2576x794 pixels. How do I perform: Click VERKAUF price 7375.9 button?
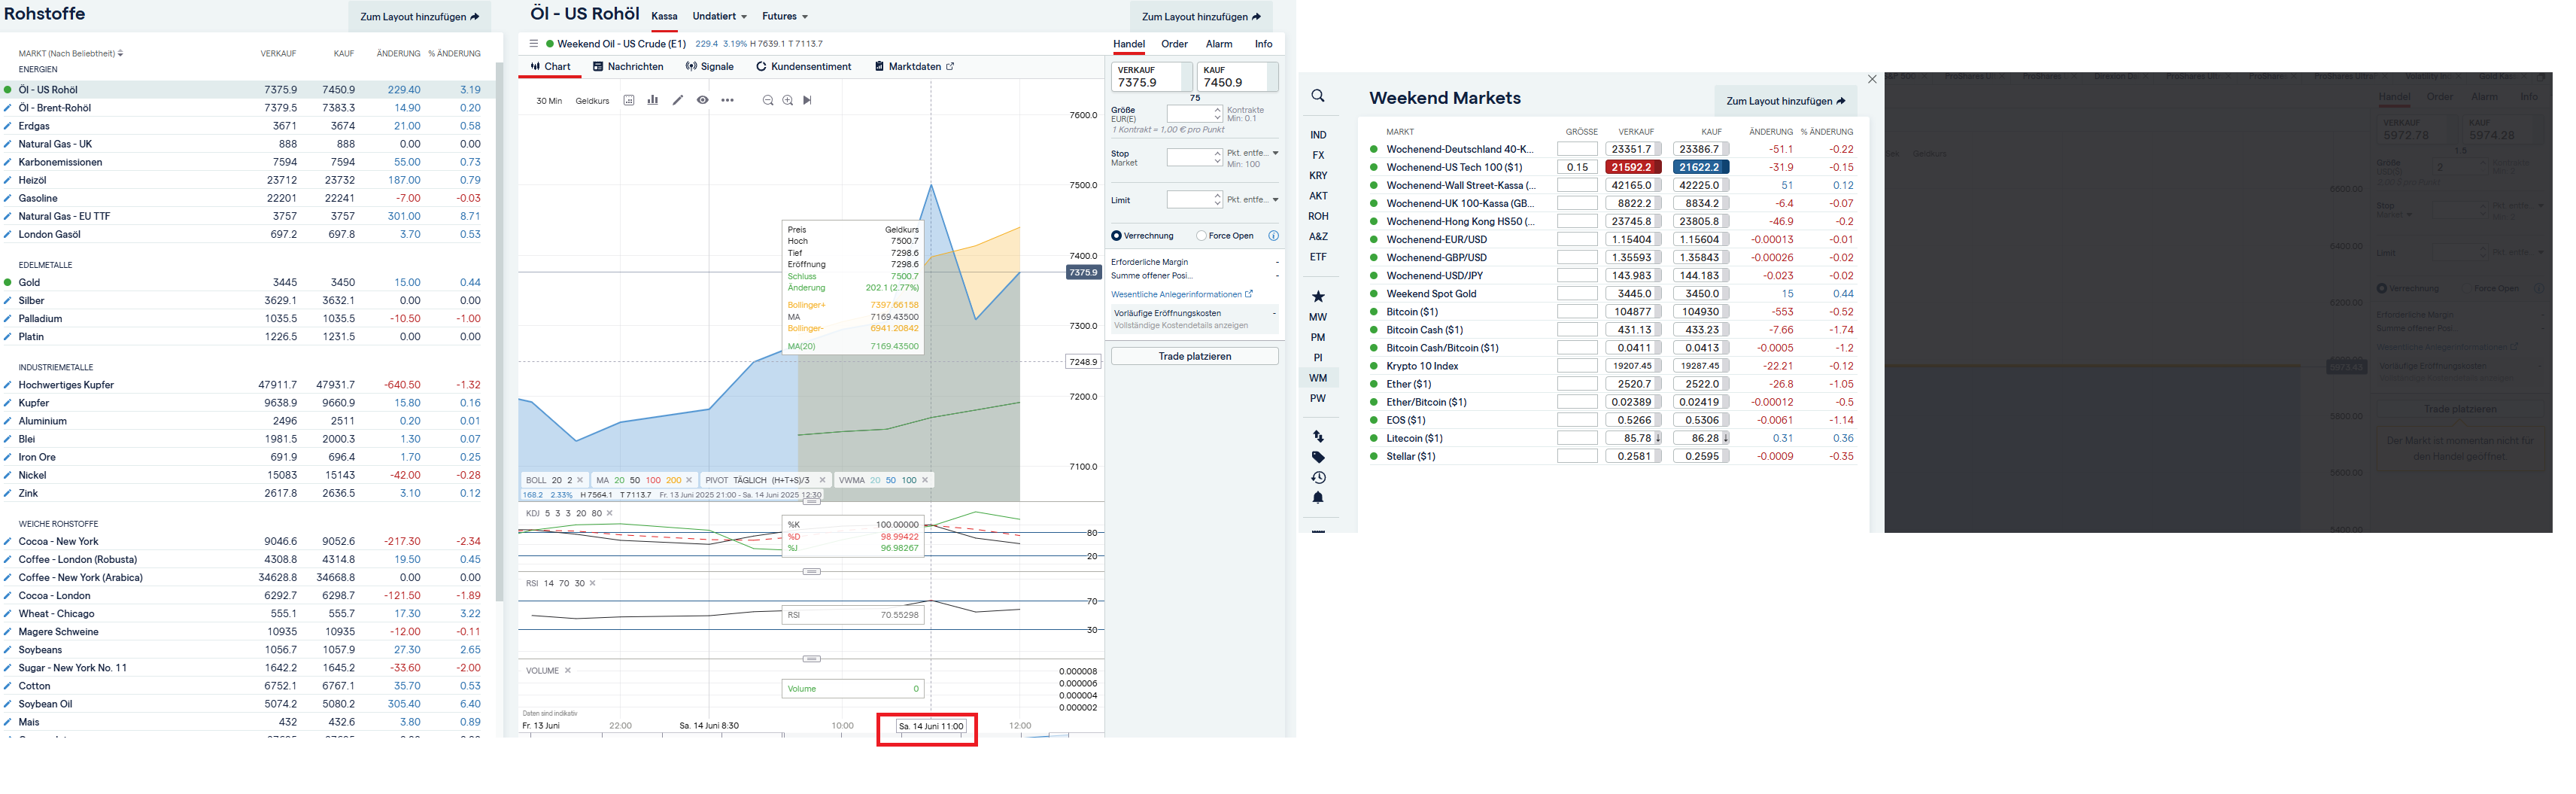[1152, 77]
